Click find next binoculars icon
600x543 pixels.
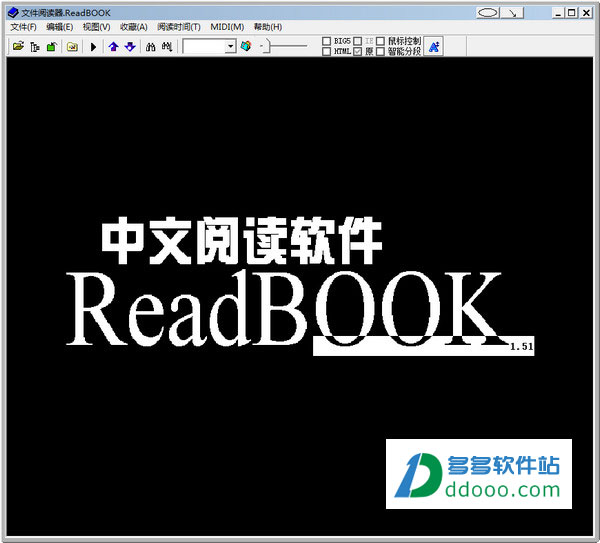pyautogui.click(x=167, y=47)
